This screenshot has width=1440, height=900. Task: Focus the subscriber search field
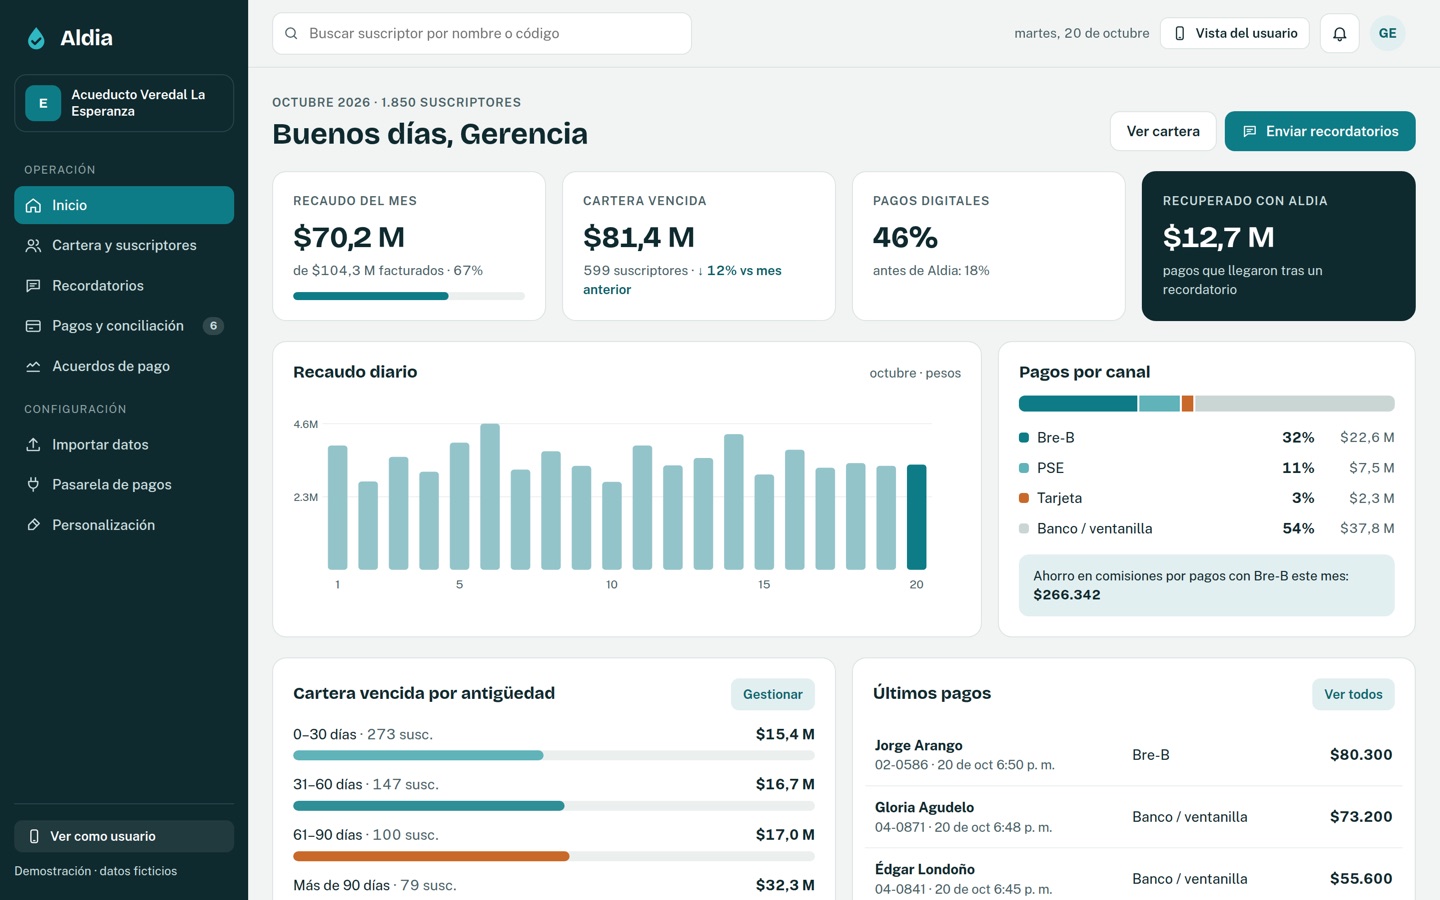tap(482, 33)
